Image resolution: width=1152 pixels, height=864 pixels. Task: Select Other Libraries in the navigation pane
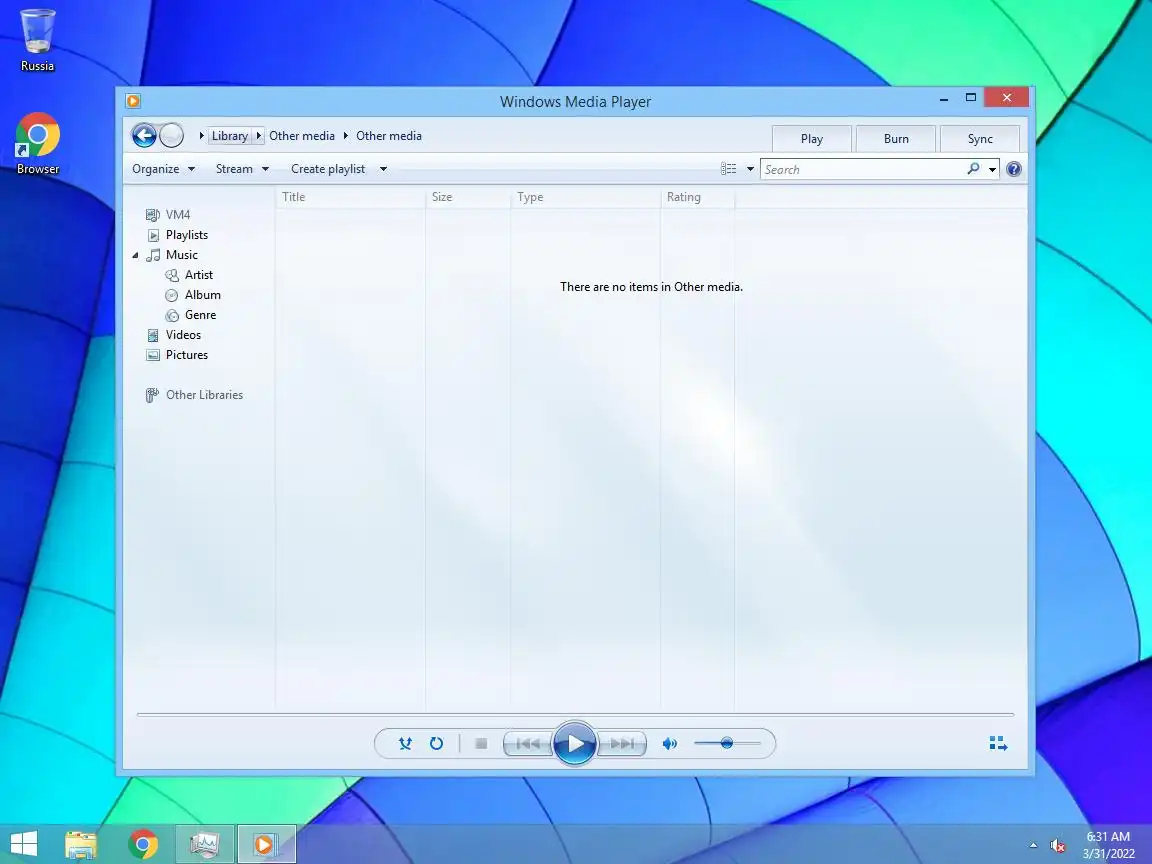[x=204, y=395]
